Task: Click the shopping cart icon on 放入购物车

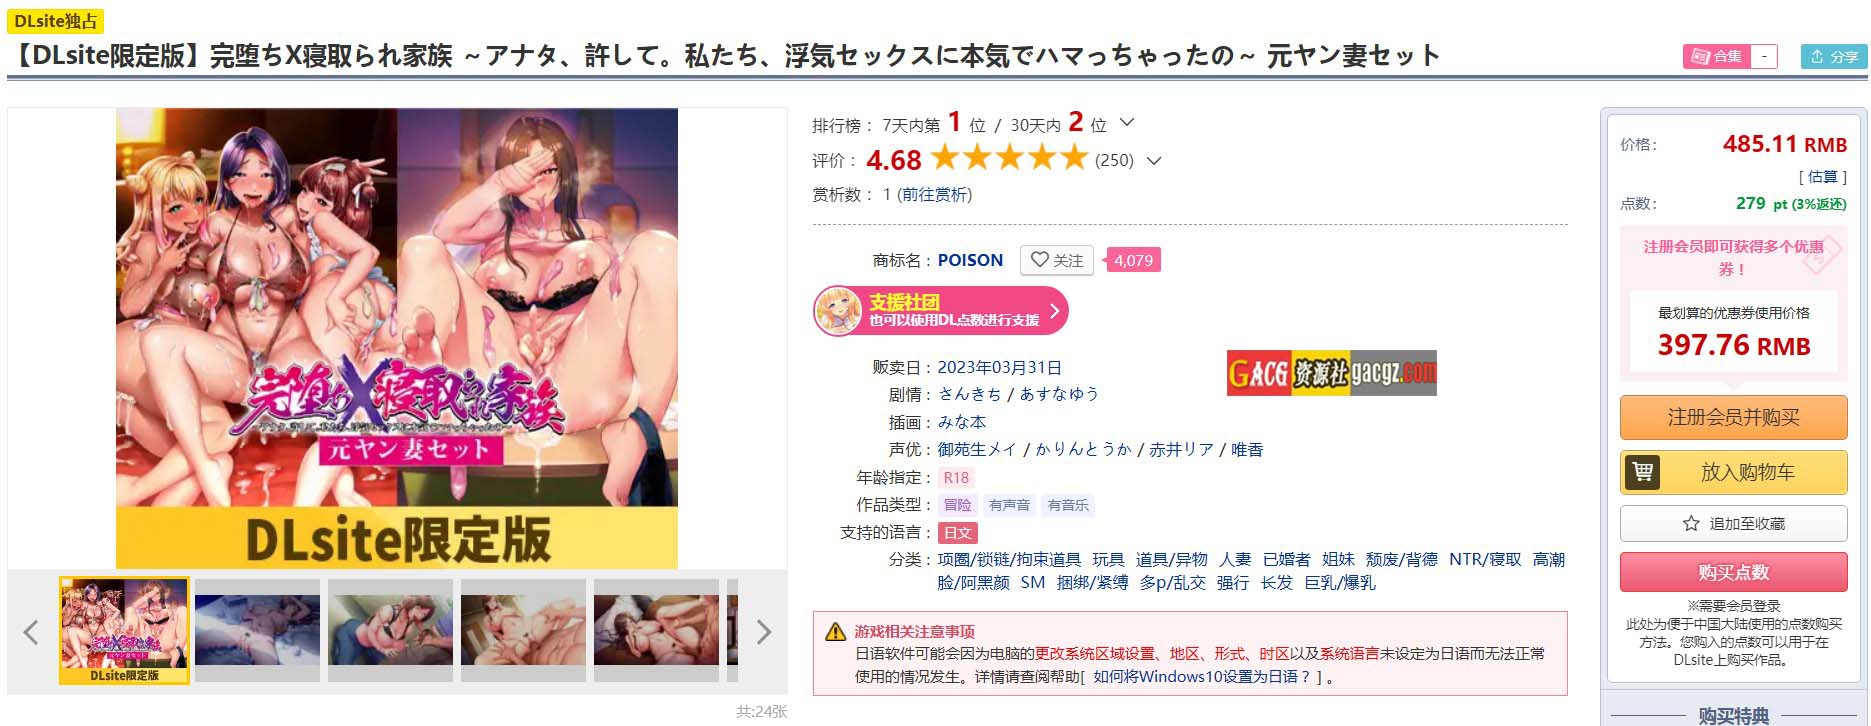Action: [1642, 472]
